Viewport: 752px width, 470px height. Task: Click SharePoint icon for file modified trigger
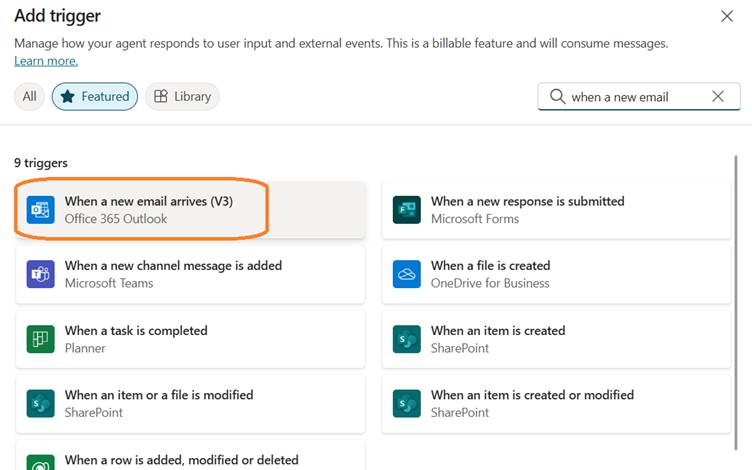(x=41, y=403)
